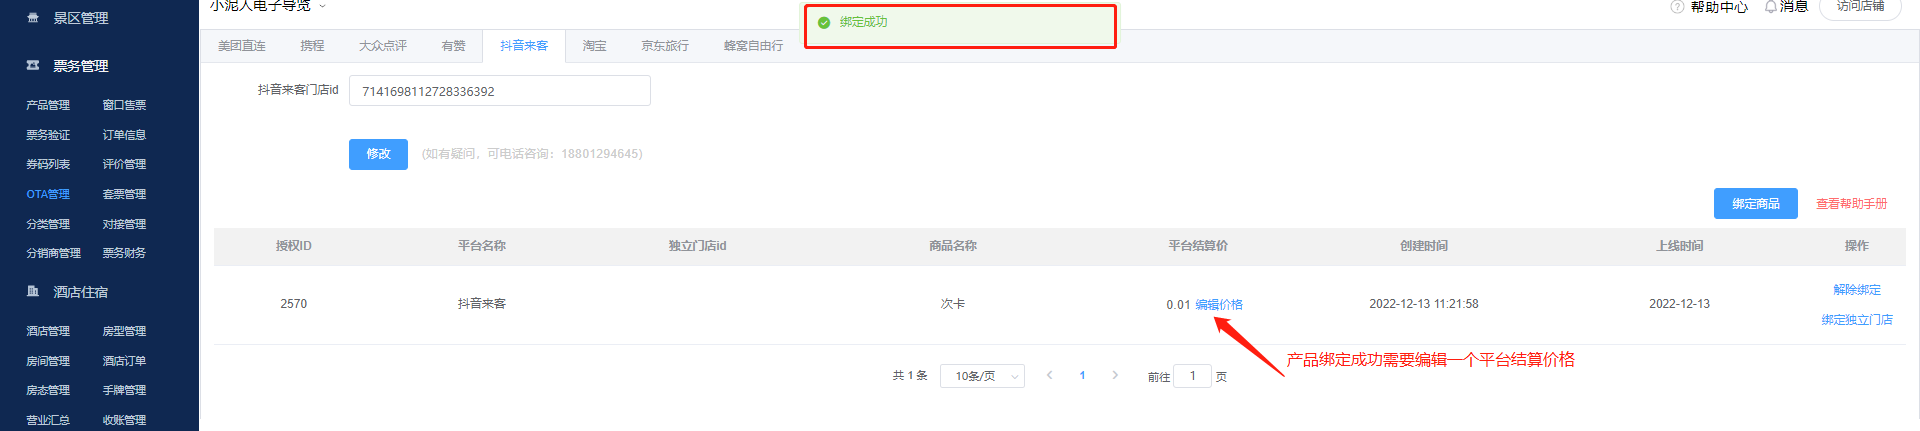Click 编辑价格 link for 次卡

1219,305
